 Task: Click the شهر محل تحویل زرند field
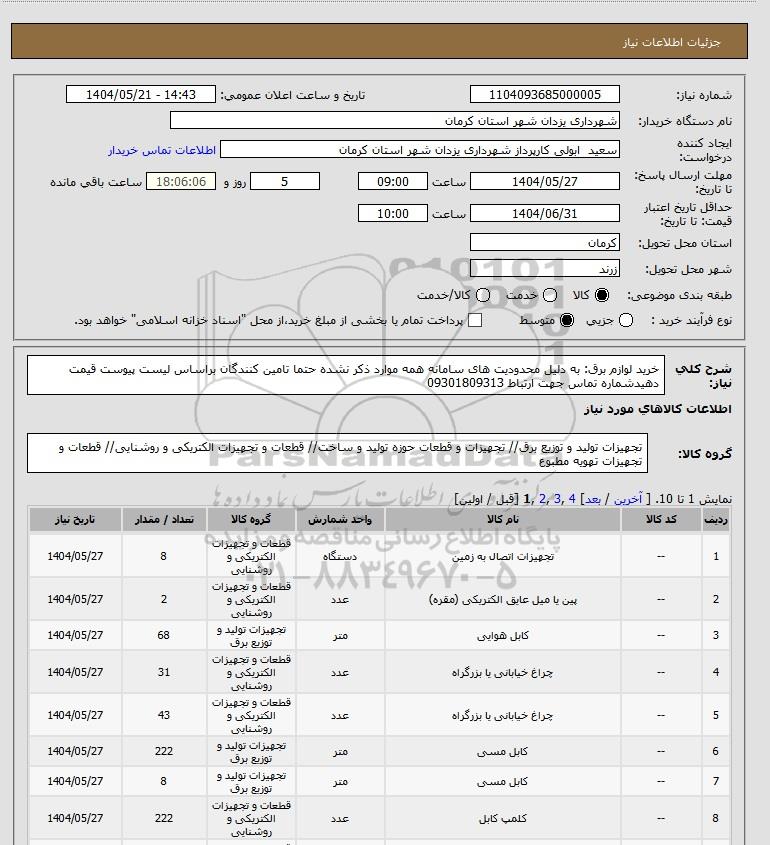point(545,268)
